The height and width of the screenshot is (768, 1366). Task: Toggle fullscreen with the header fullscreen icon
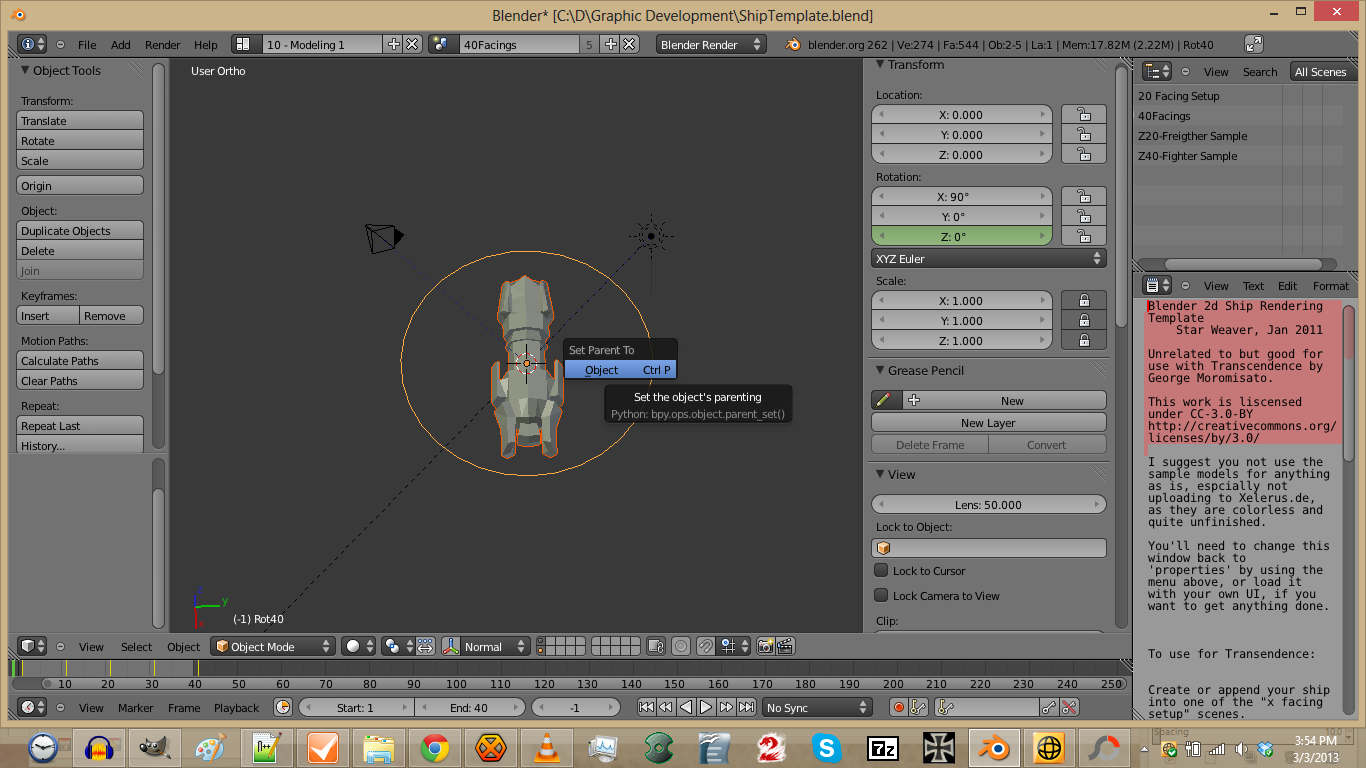(1254, 44)
